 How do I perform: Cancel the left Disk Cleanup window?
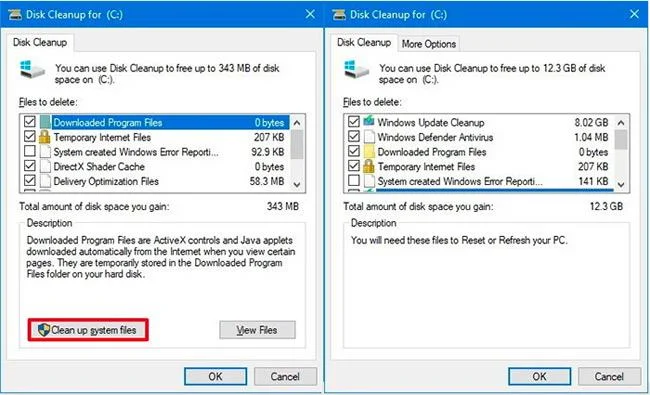[x=285, y=376]
